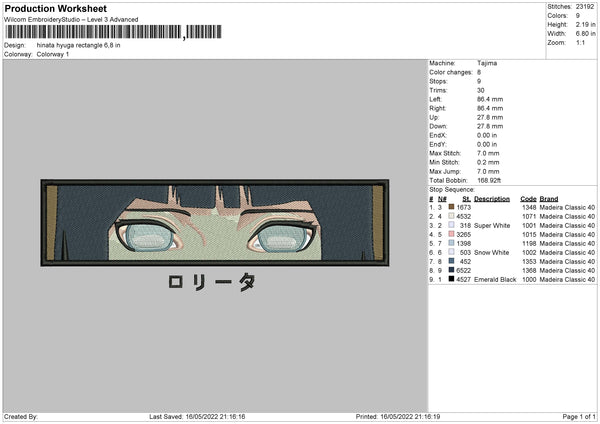Viewport: 600px width, 424px height.
Task: Click the Colors value 9
Action: tap(578, 16)
